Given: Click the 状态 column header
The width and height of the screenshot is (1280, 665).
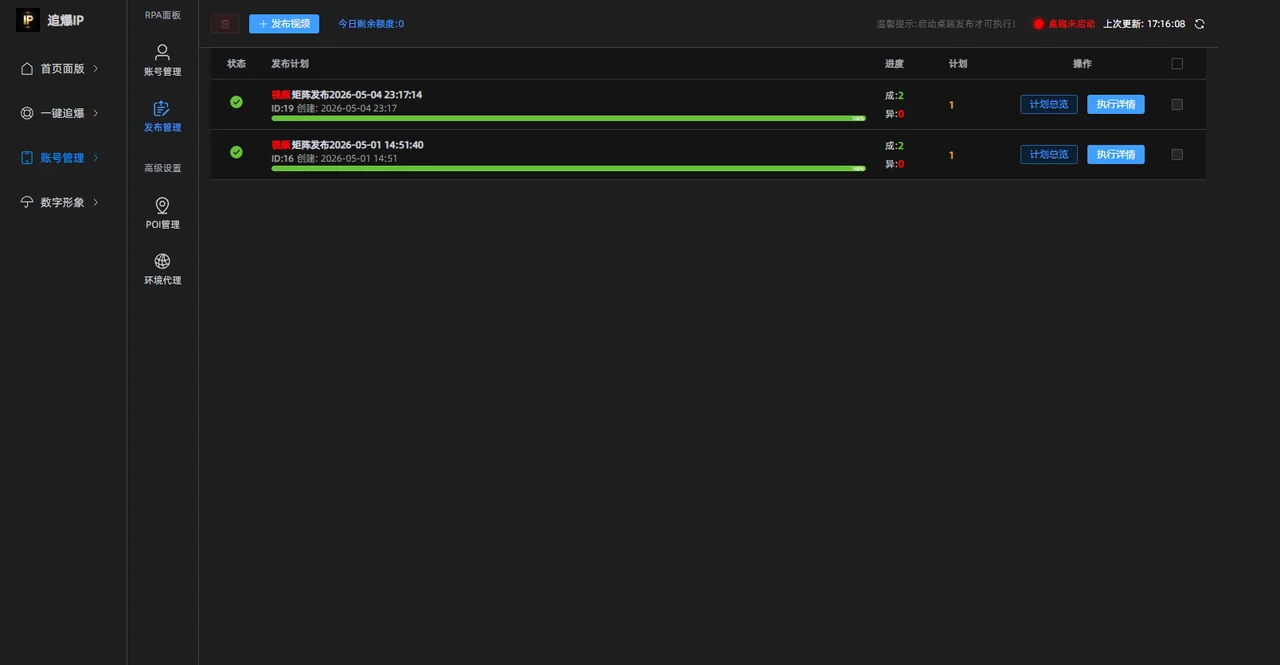Looking at the screenshot, I should click(x=236, y=64).
